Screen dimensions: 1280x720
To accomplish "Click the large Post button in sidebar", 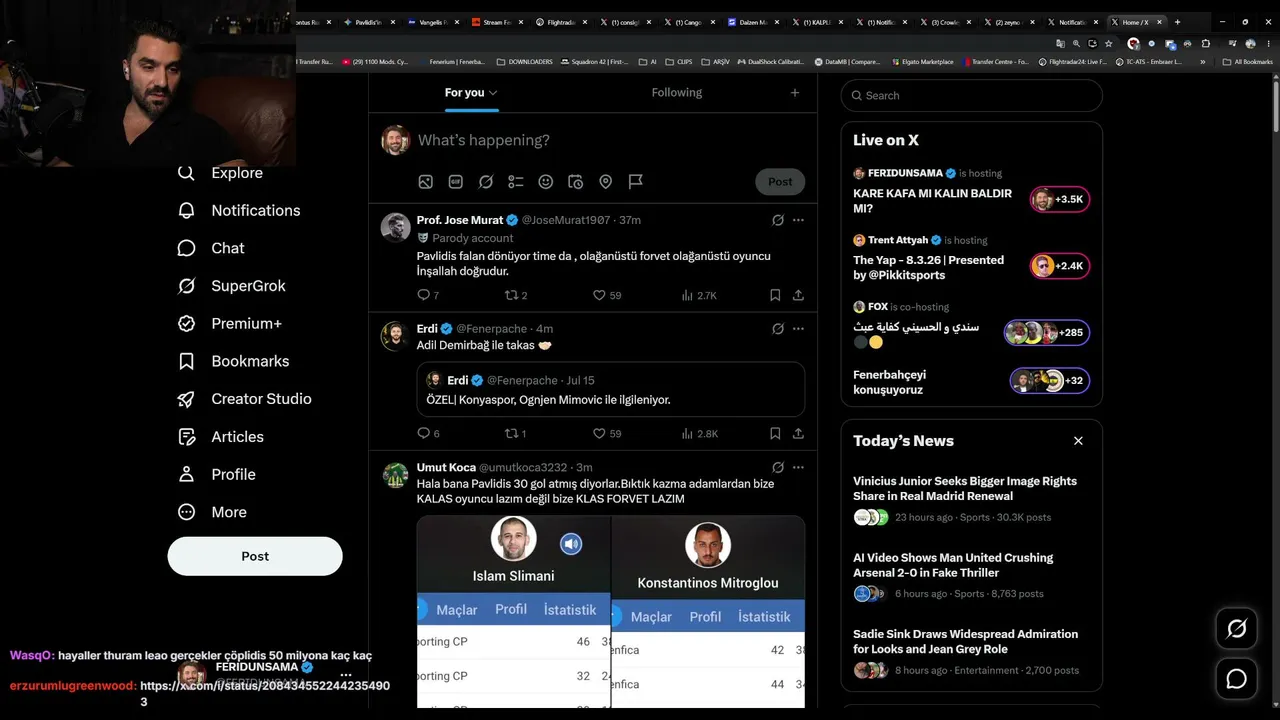I will [x=255, y=556].
